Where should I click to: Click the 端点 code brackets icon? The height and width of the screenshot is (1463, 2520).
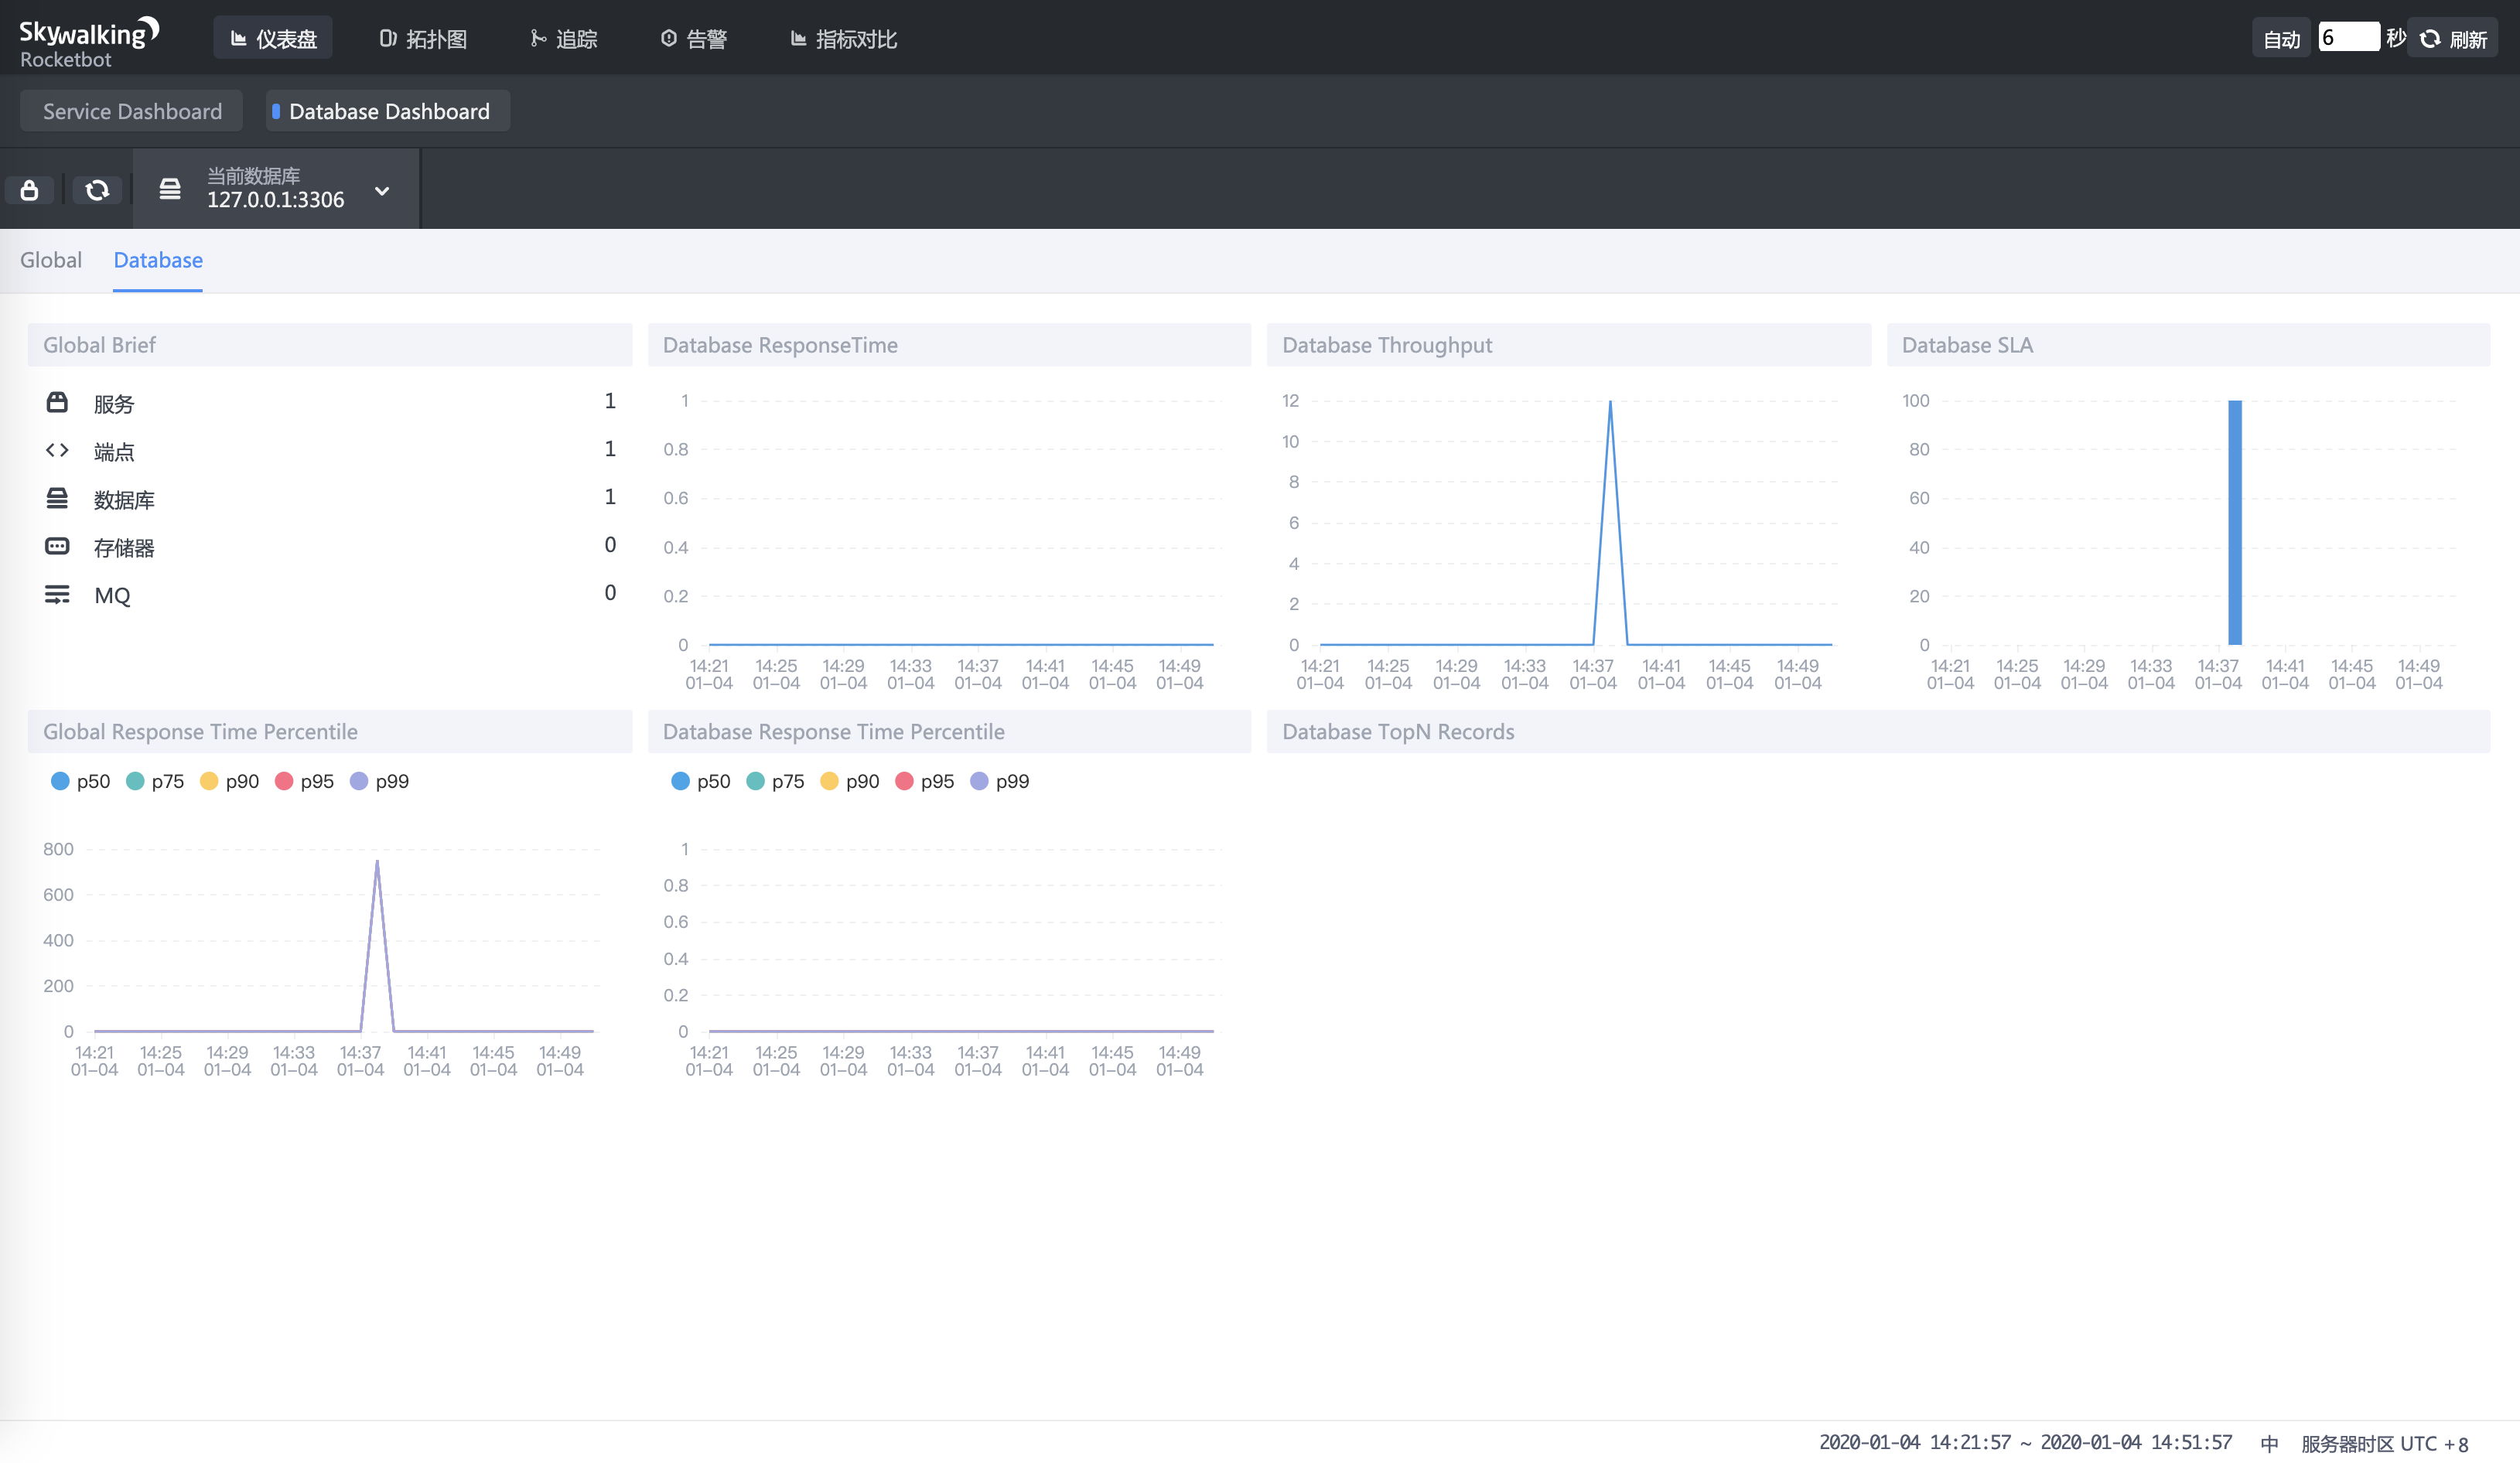pyautogui.click(x=57, y=450)
